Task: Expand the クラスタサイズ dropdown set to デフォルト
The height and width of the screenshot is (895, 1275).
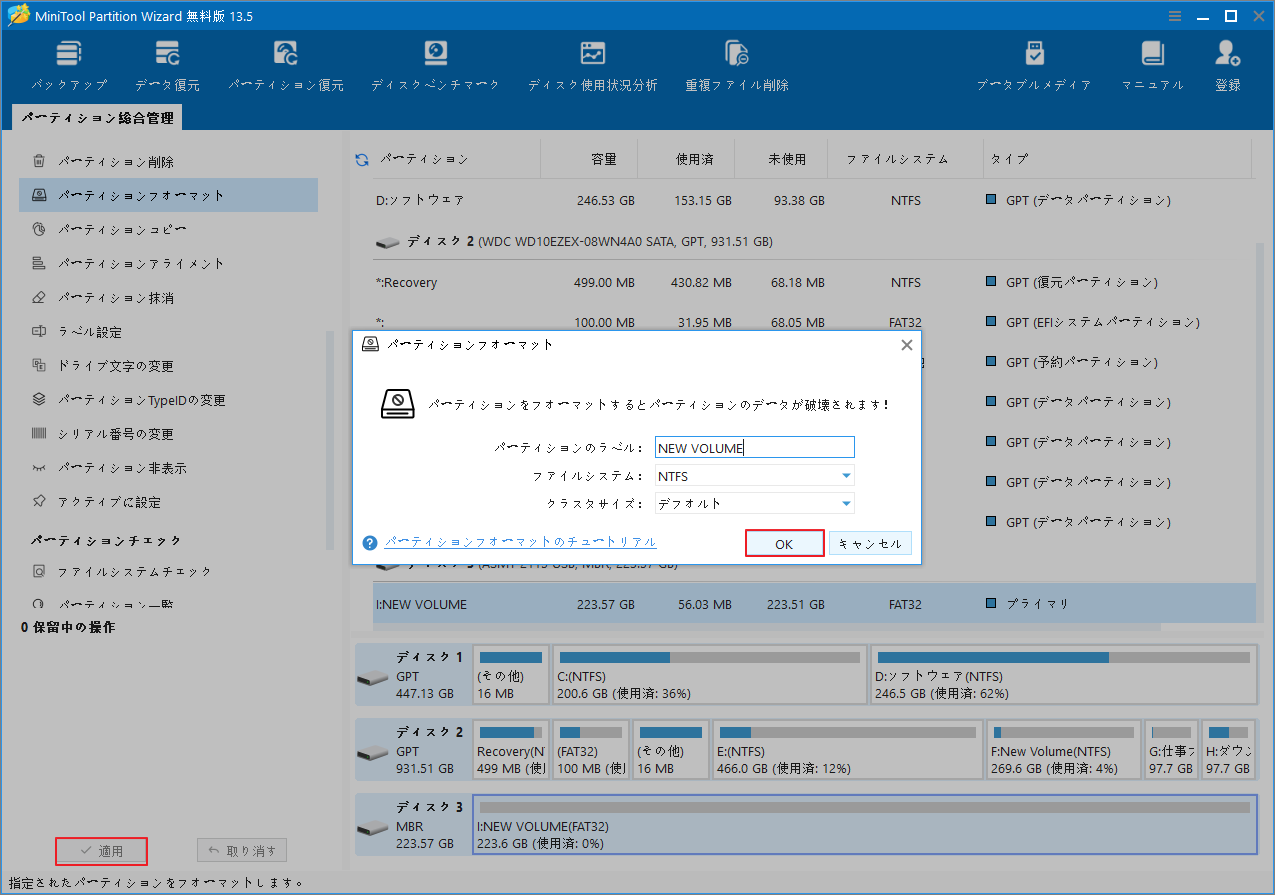Action: (x=754, y=503)
